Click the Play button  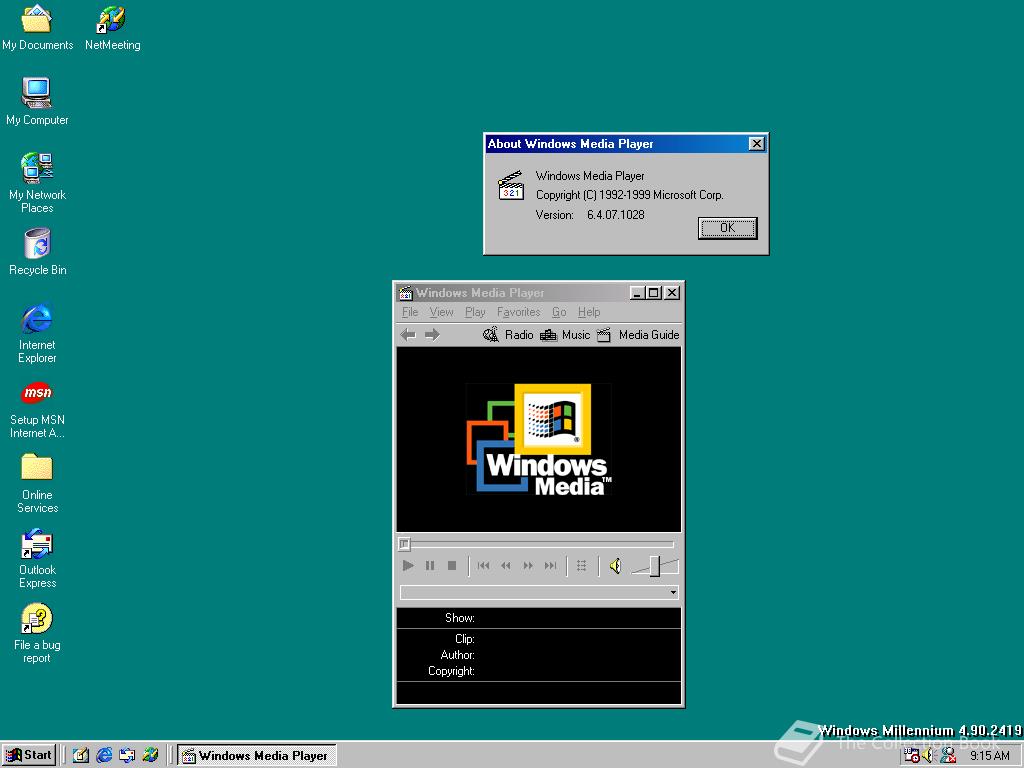408,566
